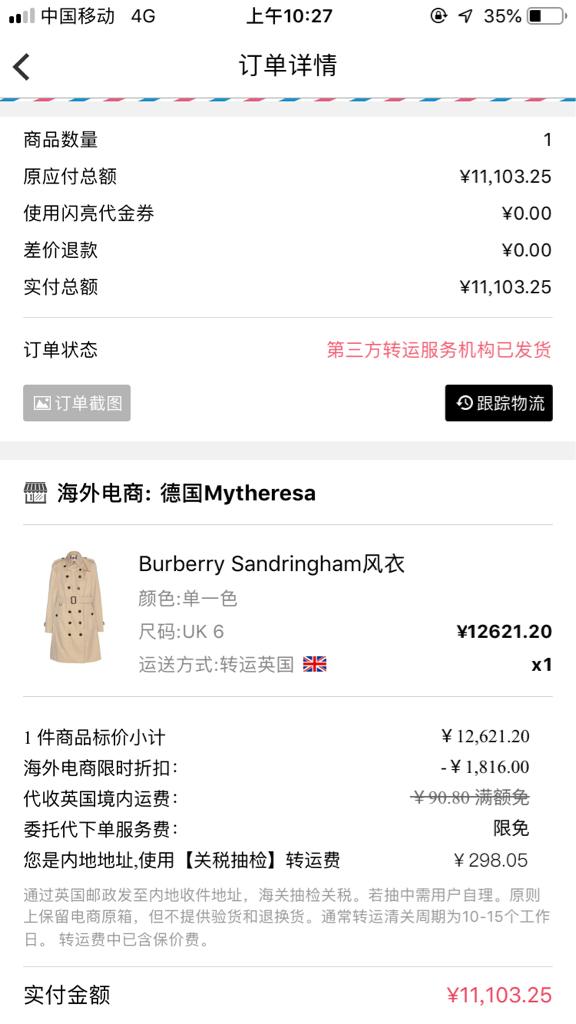Tap the crossed-out ¥90.80 满额免 fee

click(x=470, y=797)
